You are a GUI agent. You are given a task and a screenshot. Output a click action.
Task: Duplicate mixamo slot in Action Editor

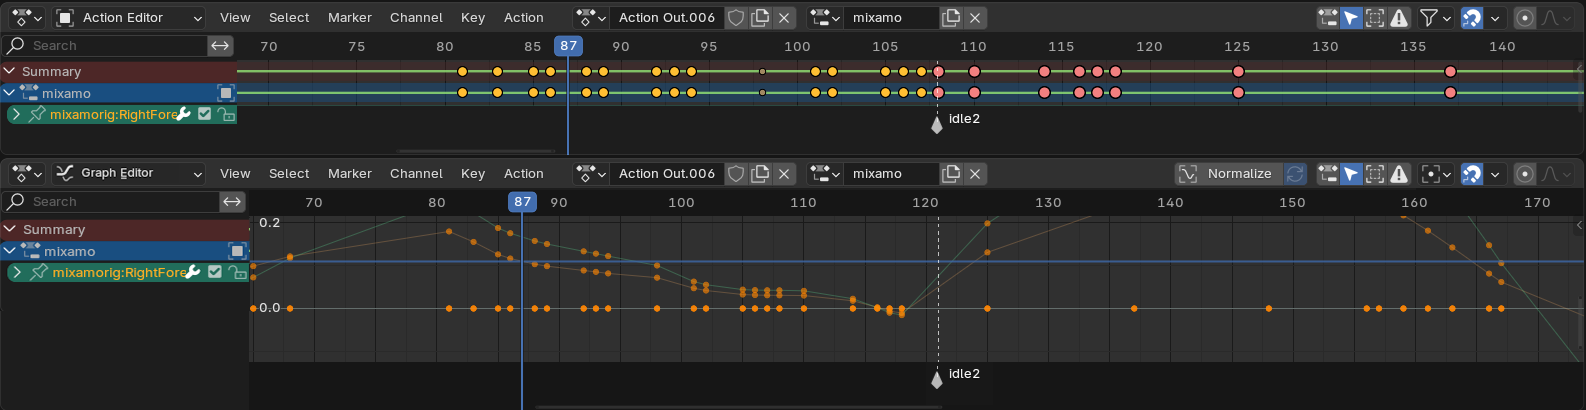951,17
